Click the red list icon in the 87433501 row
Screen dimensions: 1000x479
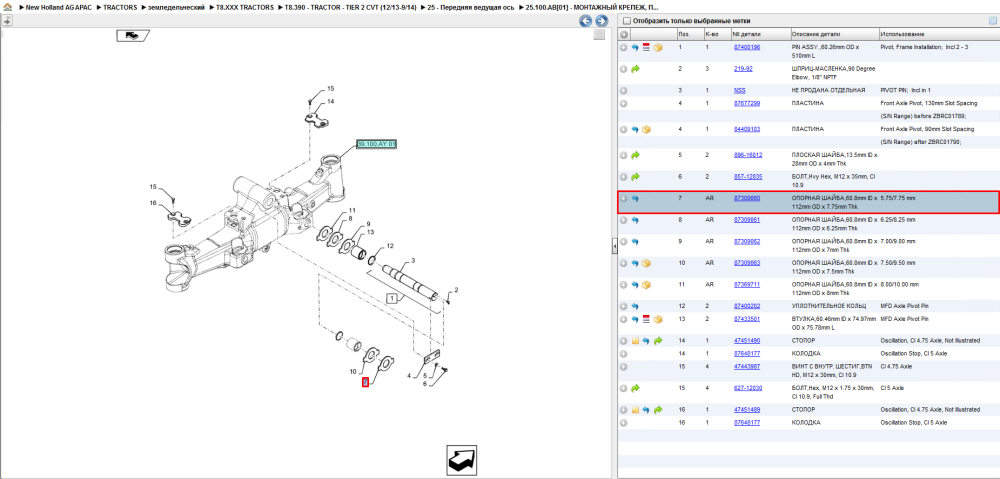click(646, 319)
